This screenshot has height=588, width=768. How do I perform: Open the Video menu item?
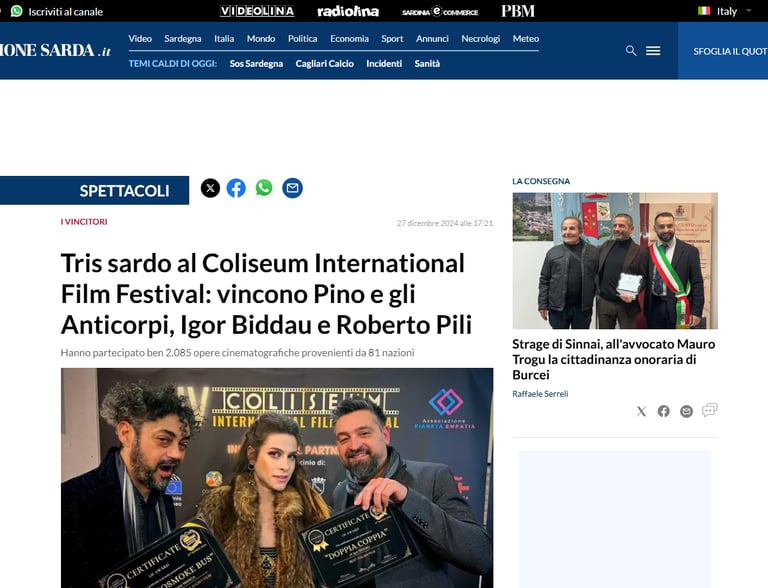coord(140,39)
